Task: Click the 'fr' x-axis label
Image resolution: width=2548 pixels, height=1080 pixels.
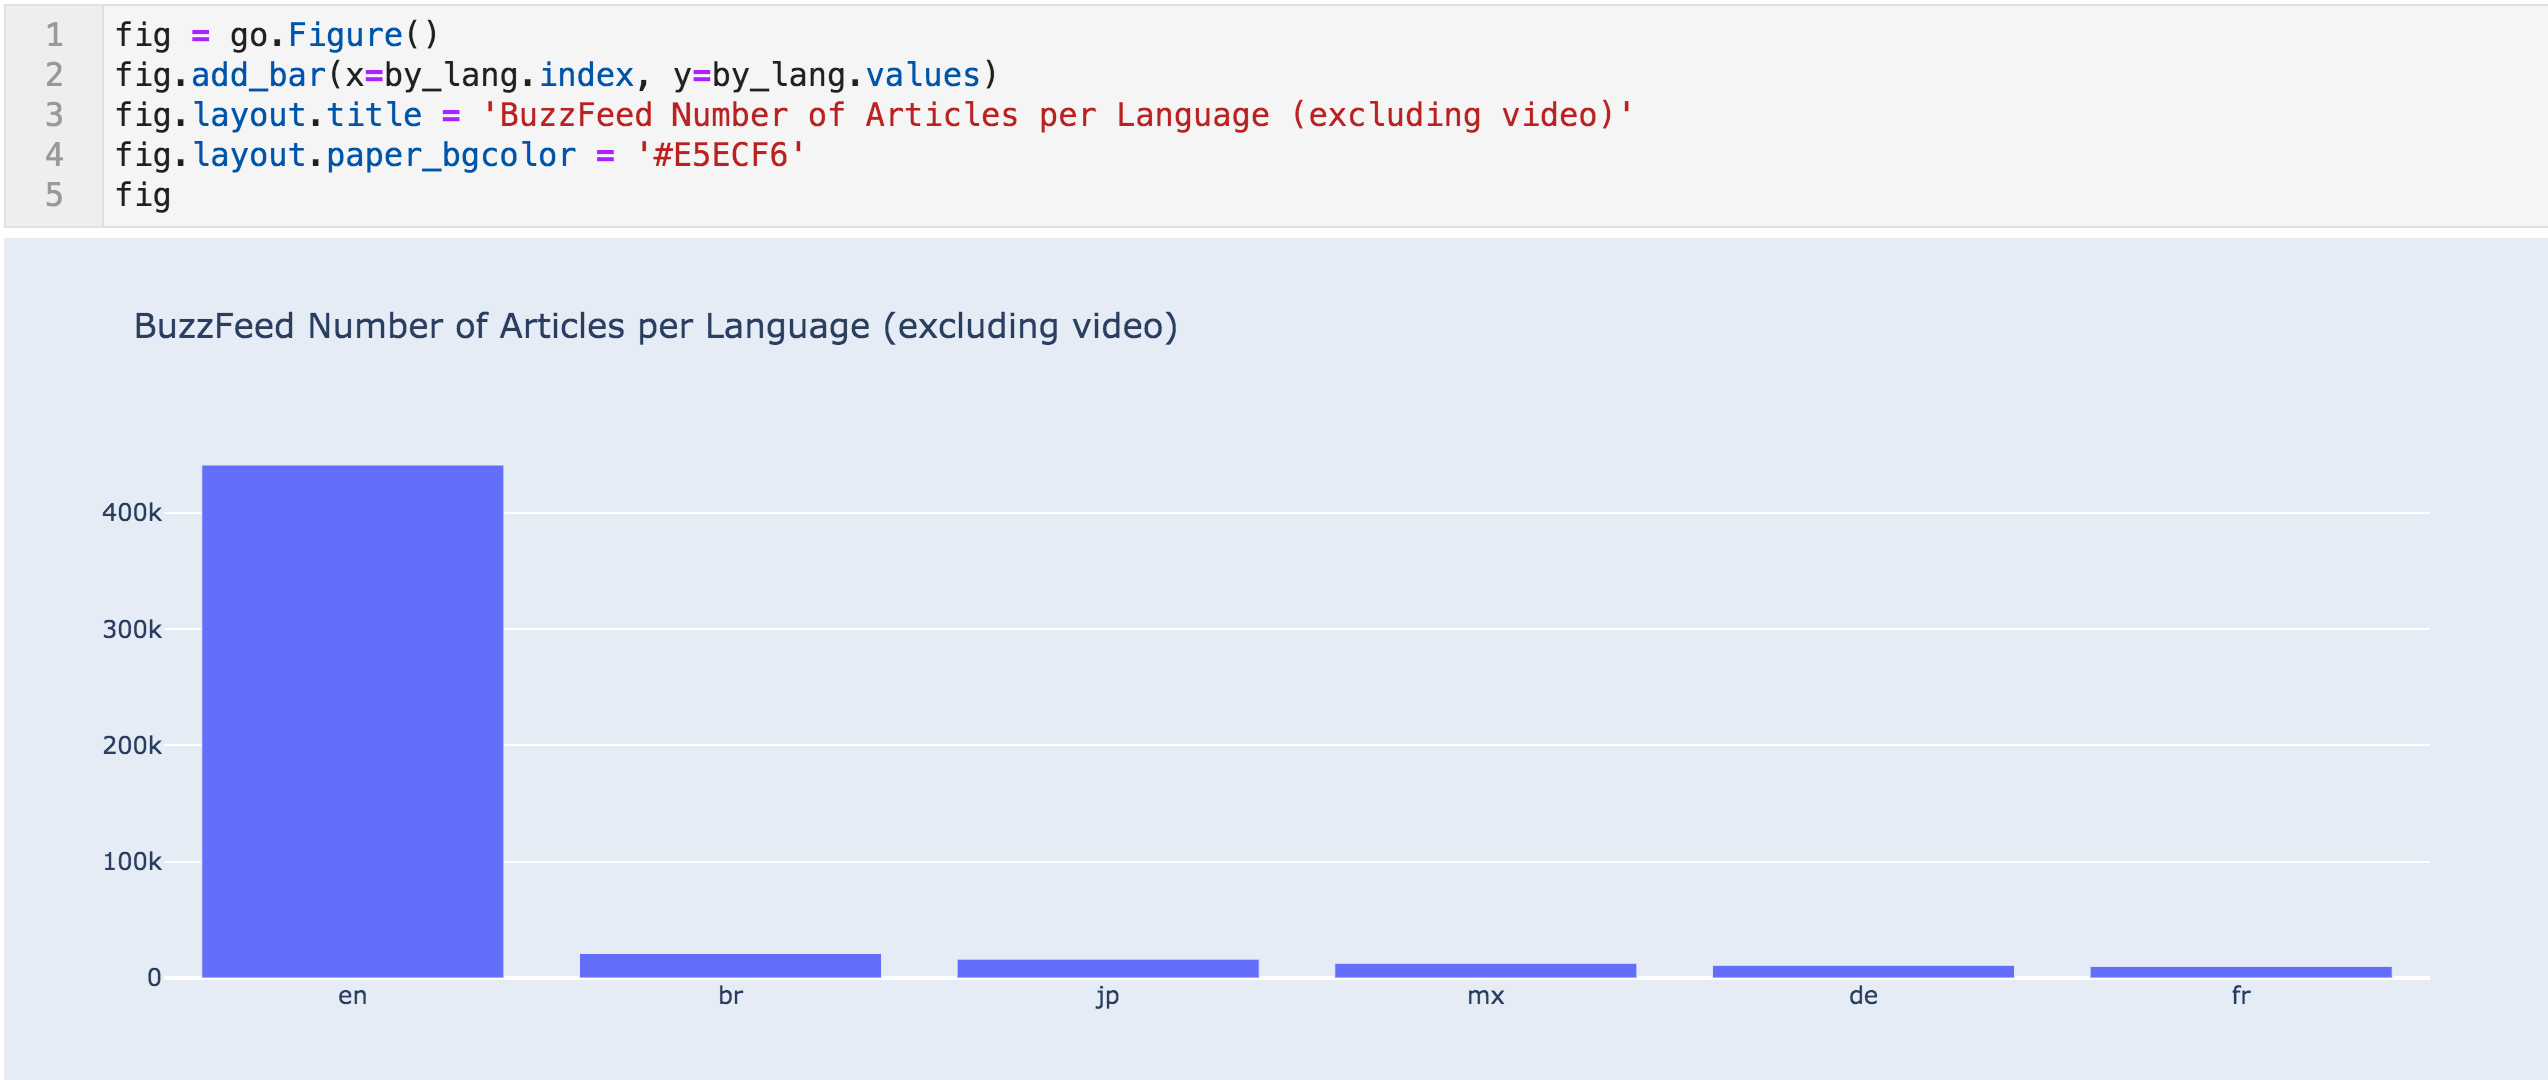Action: [2240, 996]
